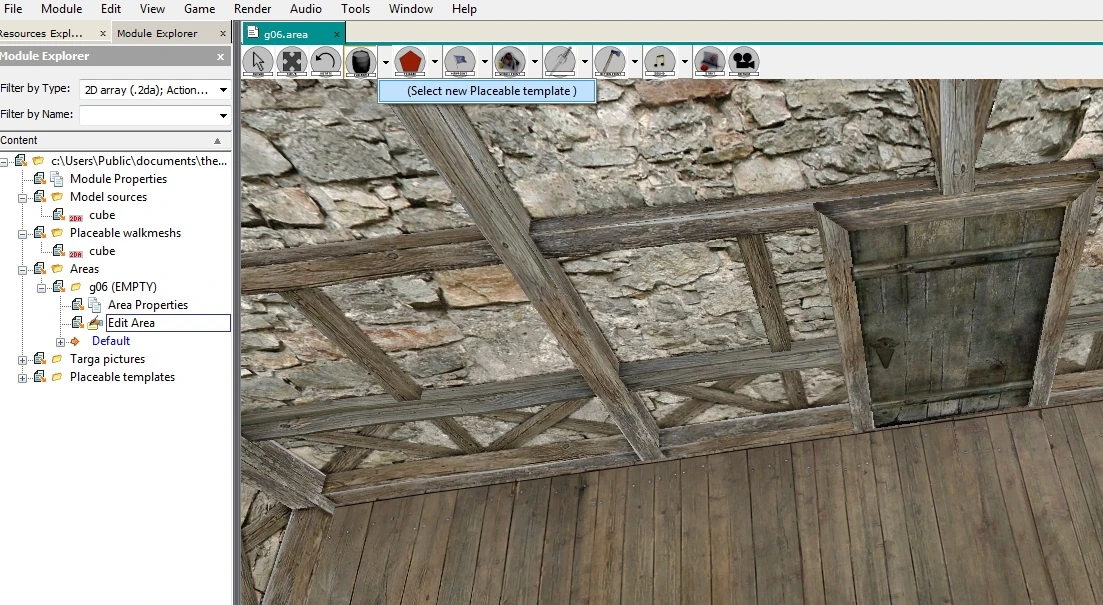Select g06 (EMPTY) area item
Image resolution: width=1103 pixels, height=605 pixels.
[122, 287]
